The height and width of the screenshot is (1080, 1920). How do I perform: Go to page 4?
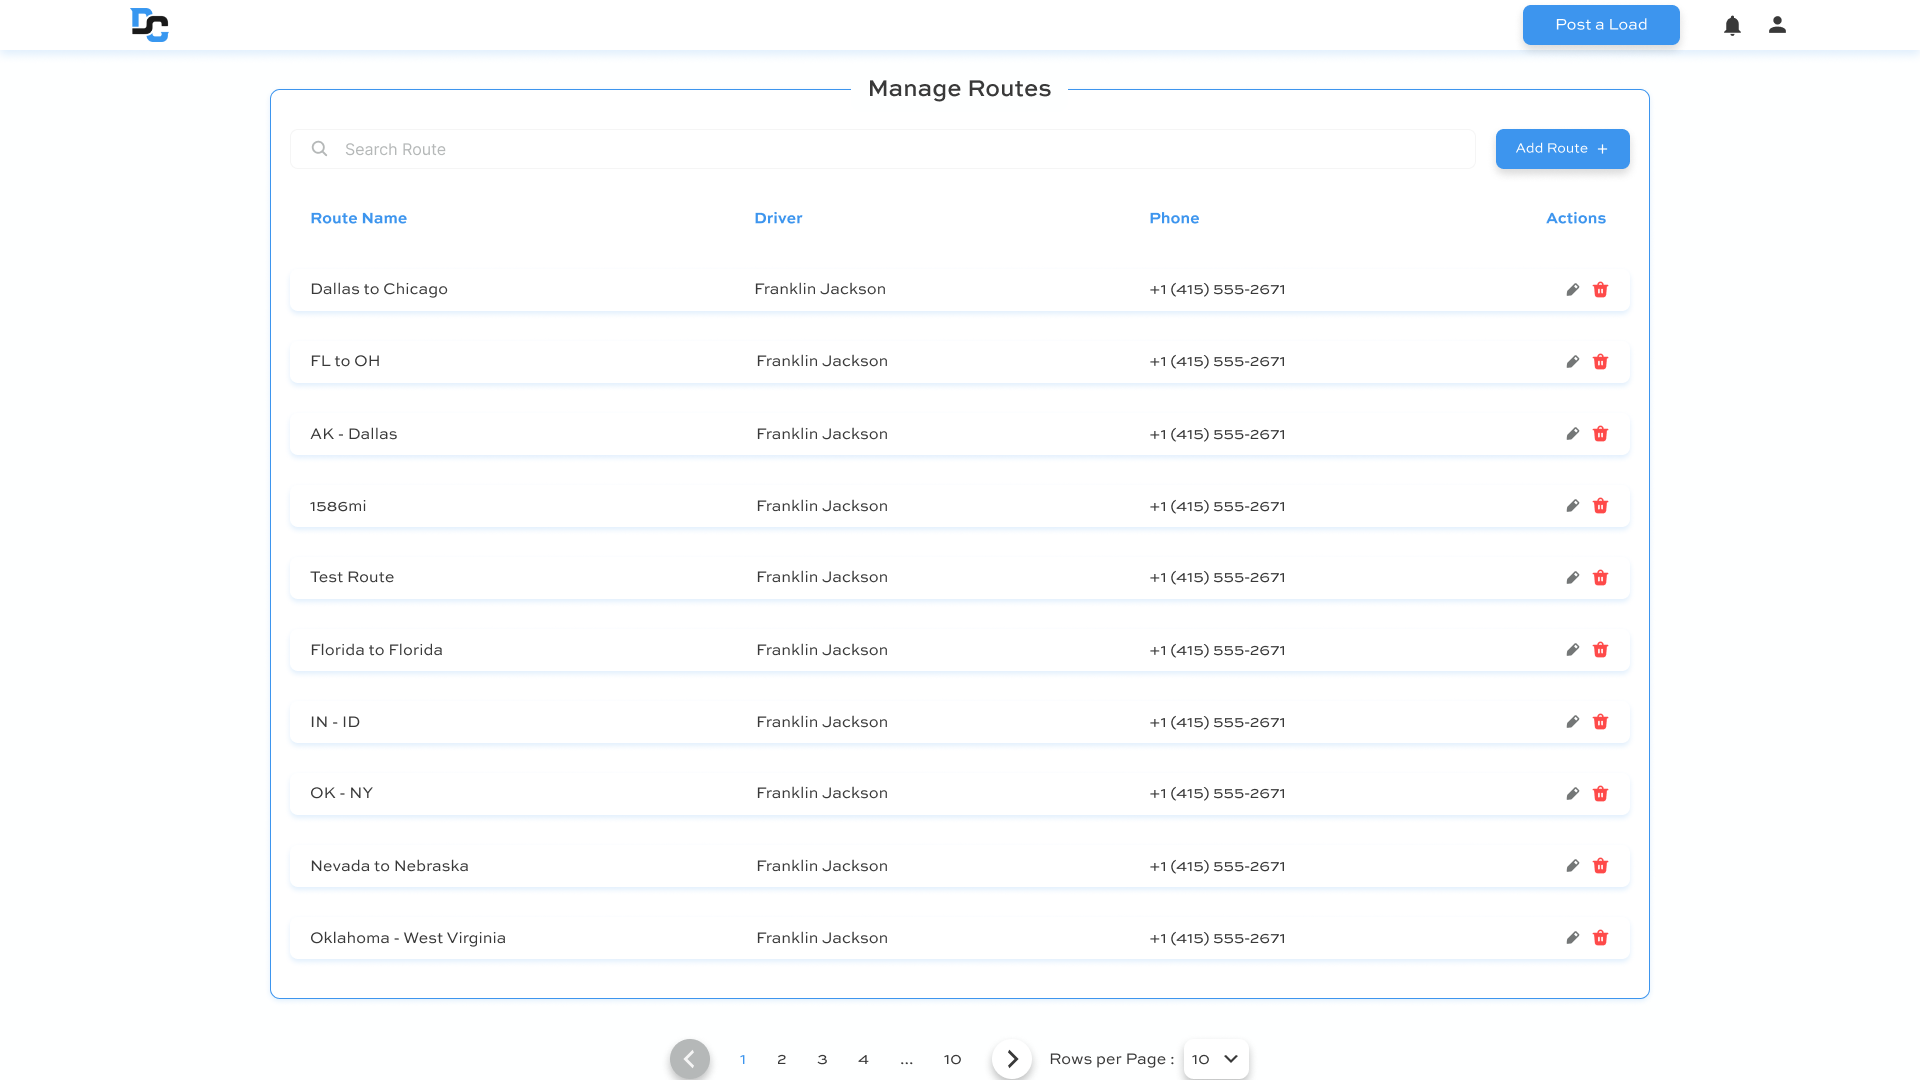tap(863, 1059)
